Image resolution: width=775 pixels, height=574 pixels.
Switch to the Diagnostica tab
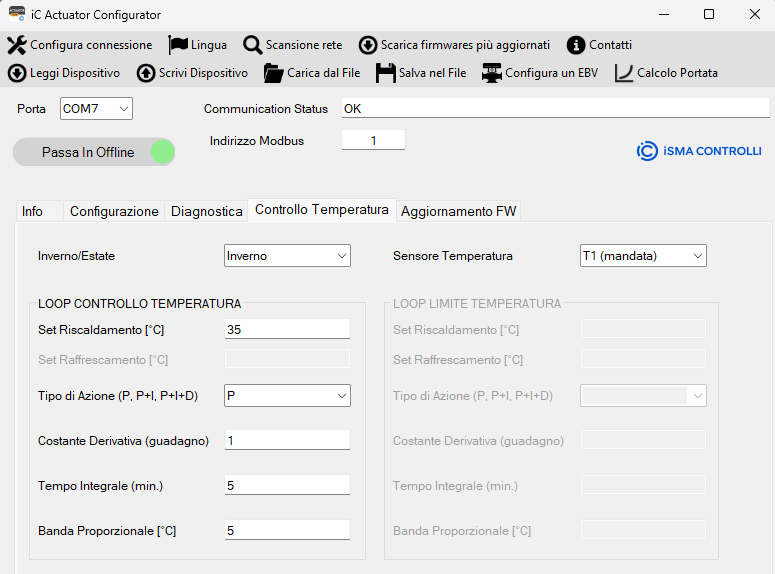207,212
